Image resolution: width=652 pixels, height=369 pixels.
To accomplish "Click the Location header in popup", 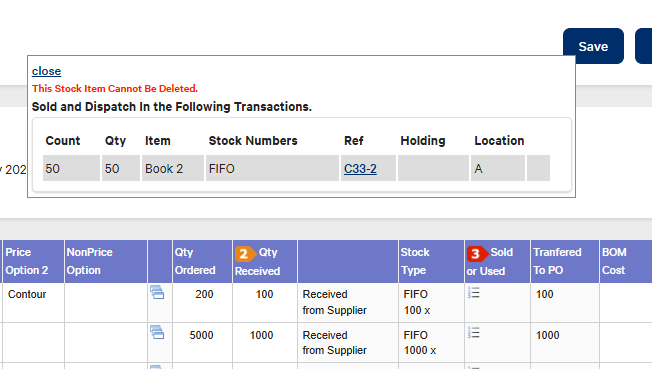I will pos(499,141).
